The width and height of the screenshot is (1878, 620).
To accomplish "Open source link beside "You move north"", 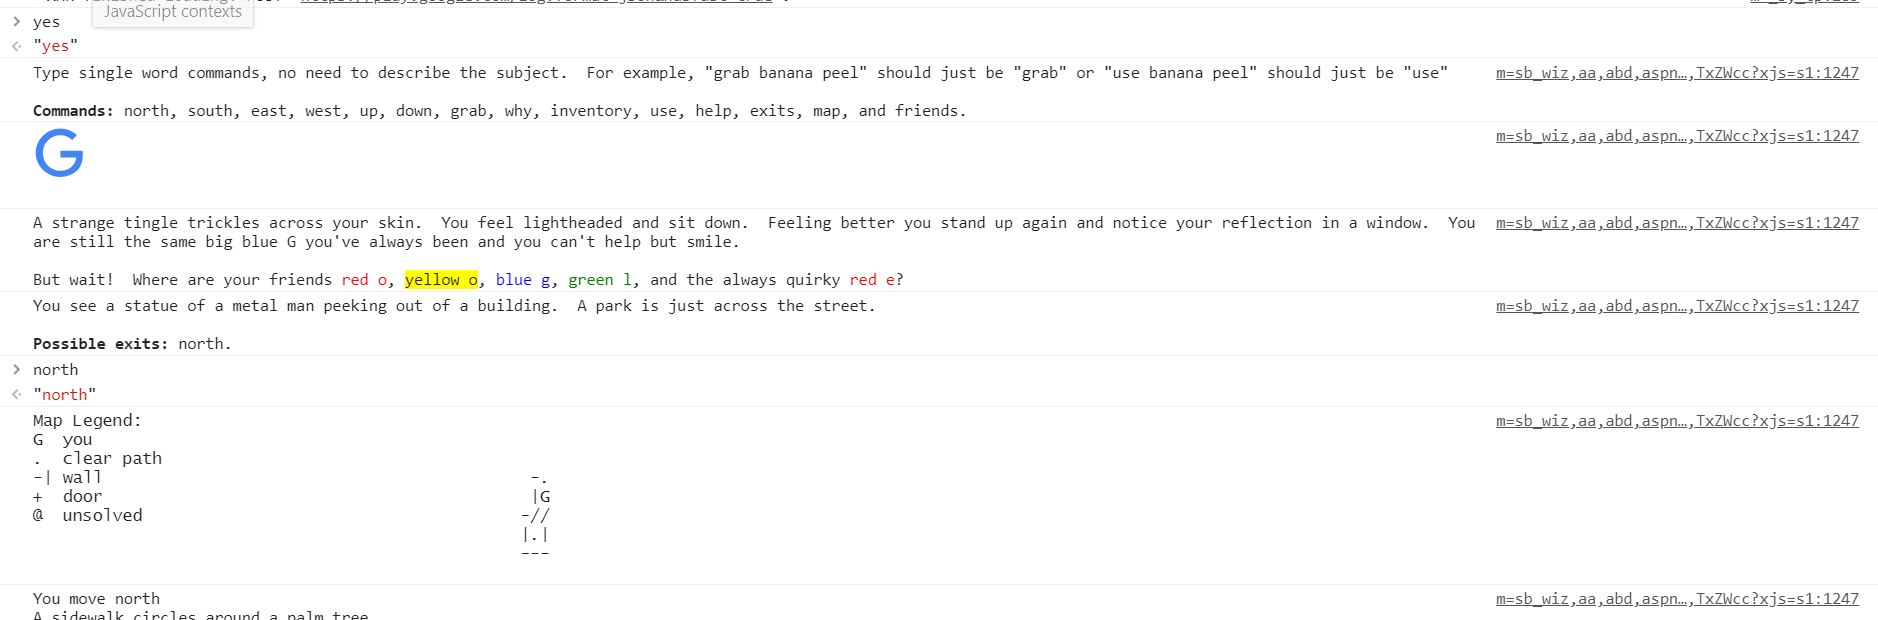I will 1677,599.
